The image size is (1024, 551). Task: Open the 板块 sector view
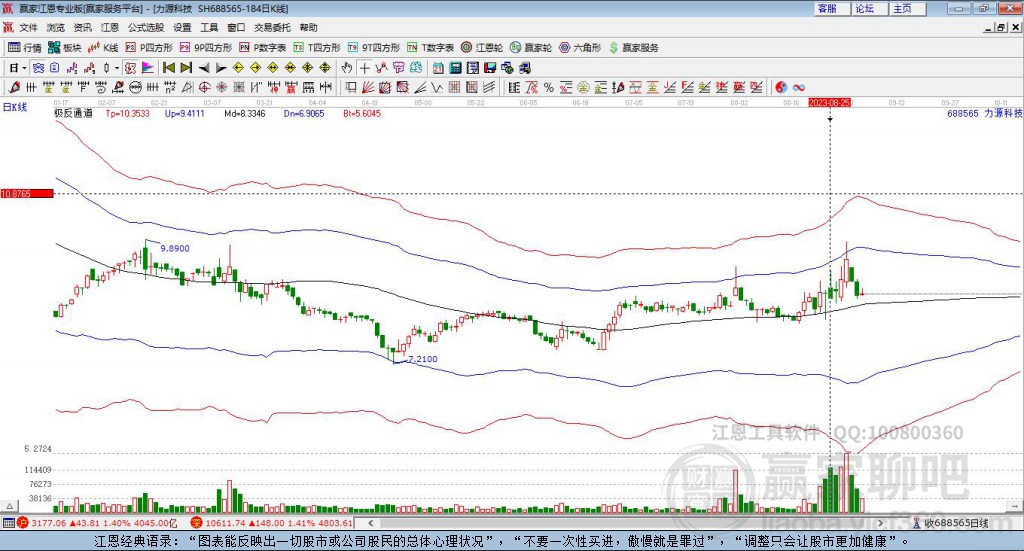65,48
